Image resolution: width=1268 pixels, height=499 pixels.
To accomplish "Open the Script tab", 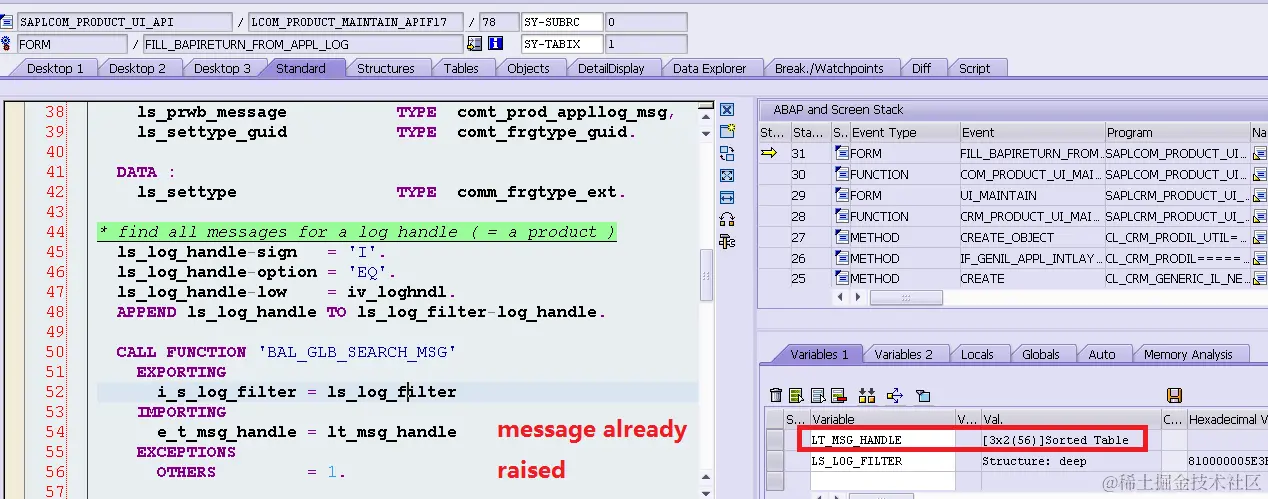I will (x=974, y=68).
